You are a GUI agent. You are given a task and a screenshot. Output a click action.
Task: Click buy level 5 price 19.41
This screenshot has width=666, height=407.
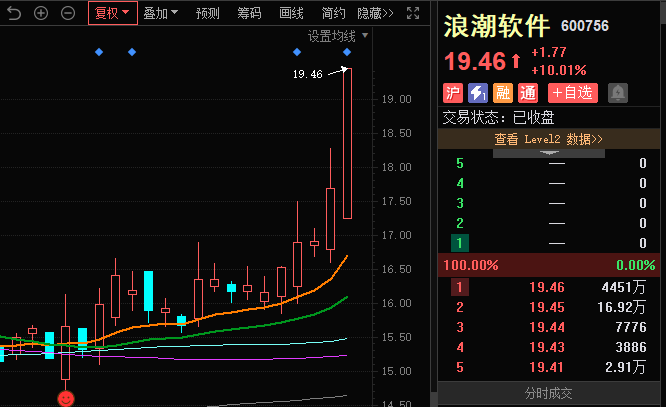click(547, 367)
